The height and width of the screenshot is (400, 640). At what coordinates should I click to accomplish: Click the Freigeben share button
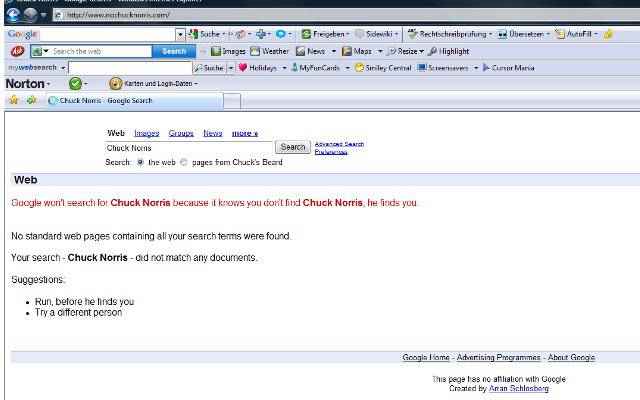pos(324,34)
